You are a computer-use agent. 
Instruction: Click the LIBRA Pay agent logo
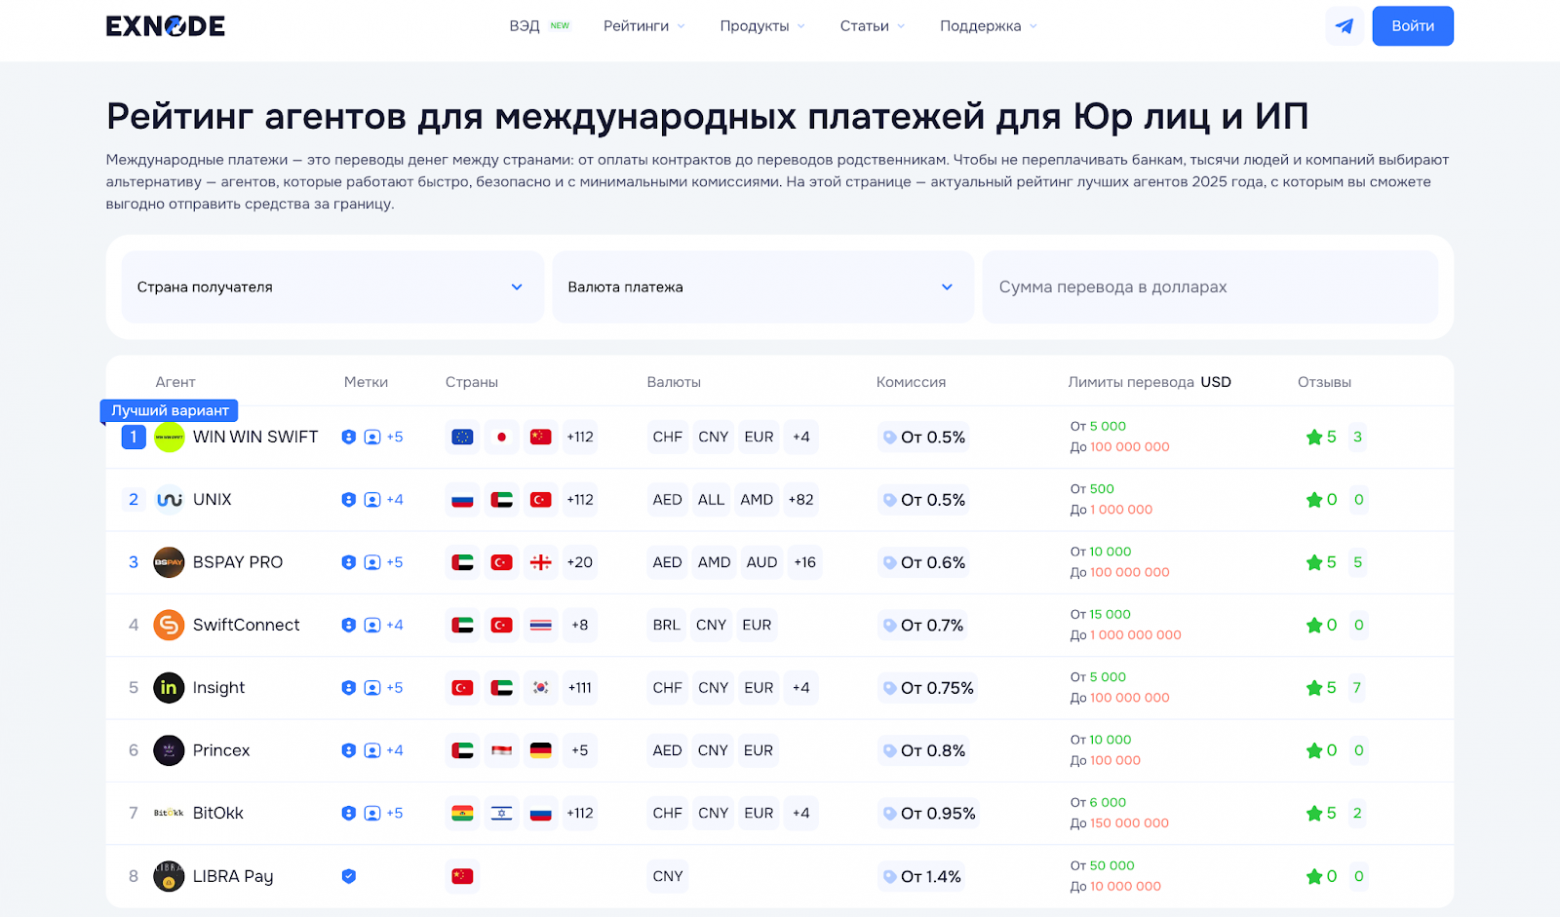pyautogui.click(x=169, y=876)
